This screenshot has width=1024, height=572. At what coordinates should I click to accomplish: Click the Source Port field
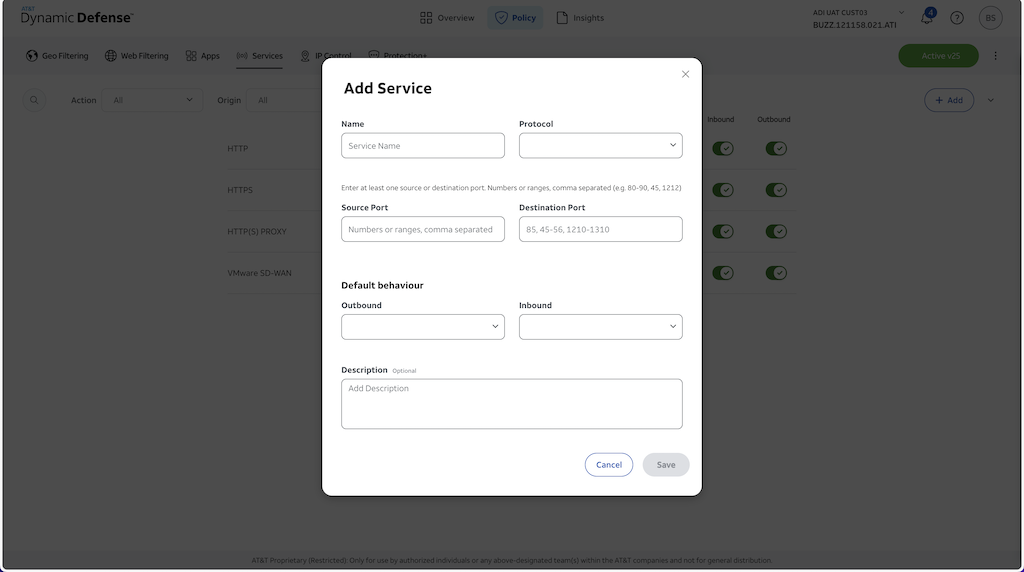pos(423,229)
